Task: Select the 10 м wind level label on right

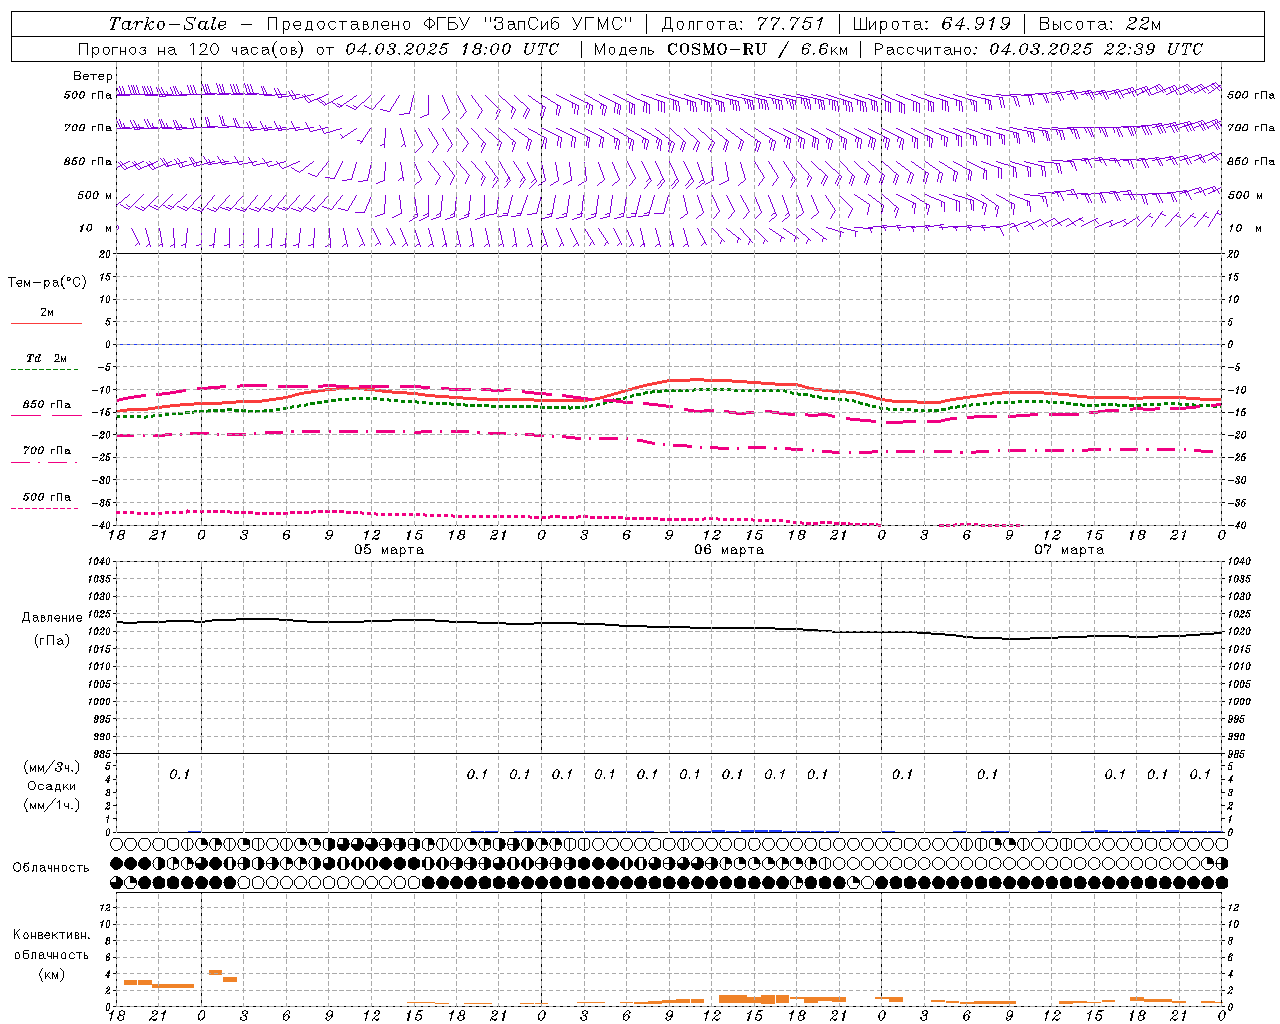Action: [x=1244, y=228]
